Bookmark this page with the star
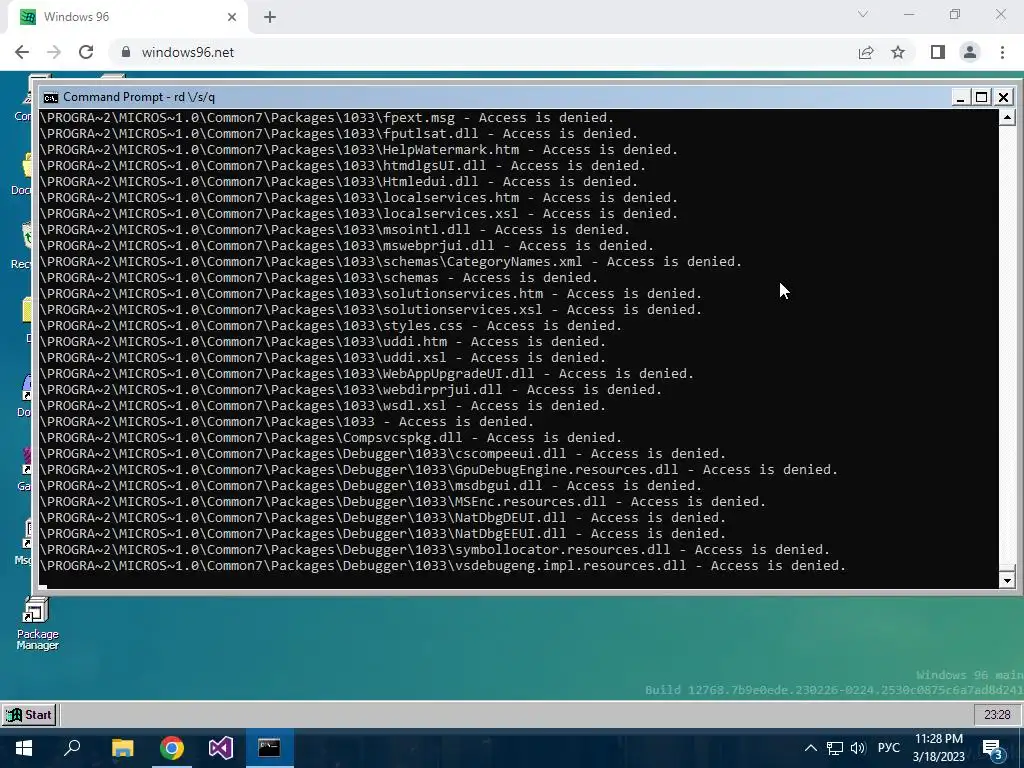The height and width of the screenshot is (768, 1024). point(898,52)
